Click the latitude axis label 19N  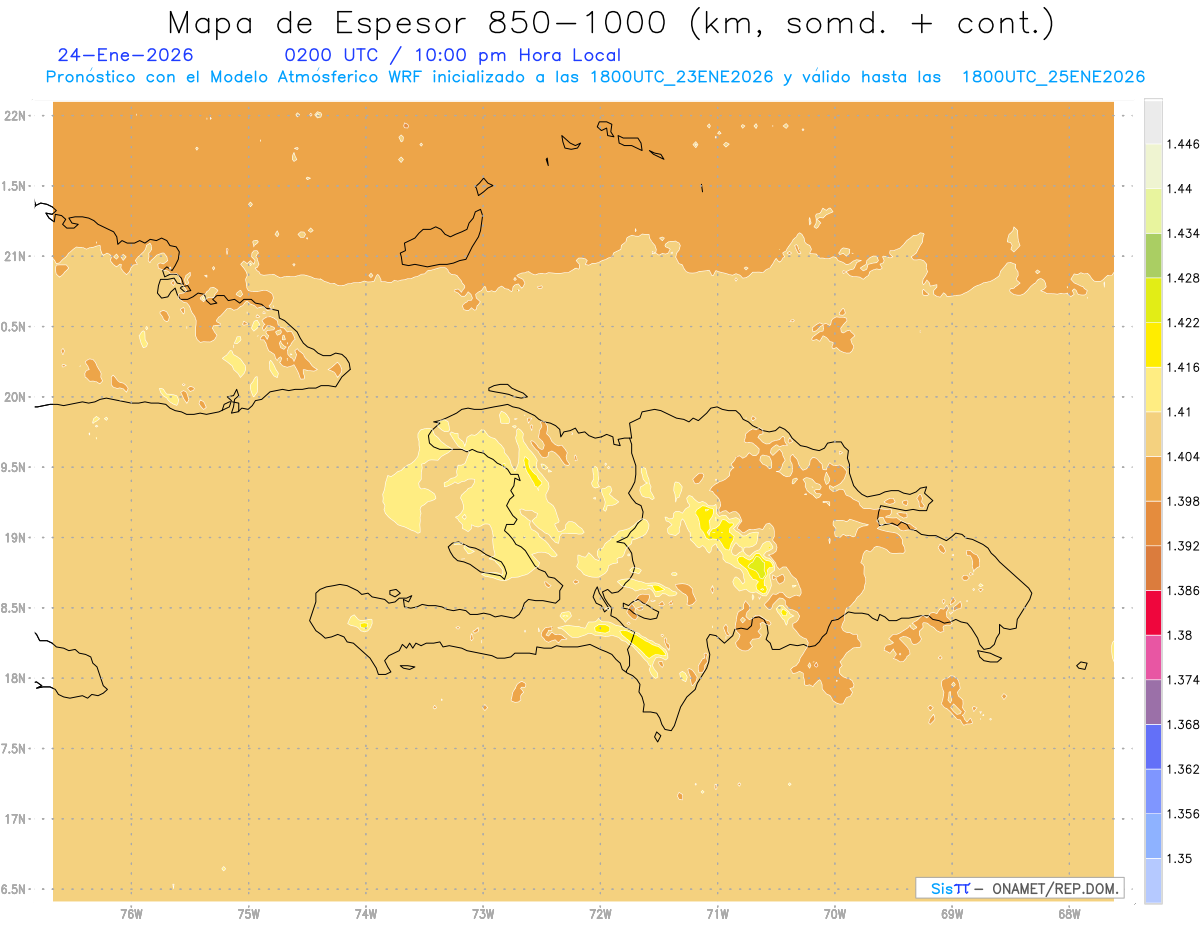(15, 538)
